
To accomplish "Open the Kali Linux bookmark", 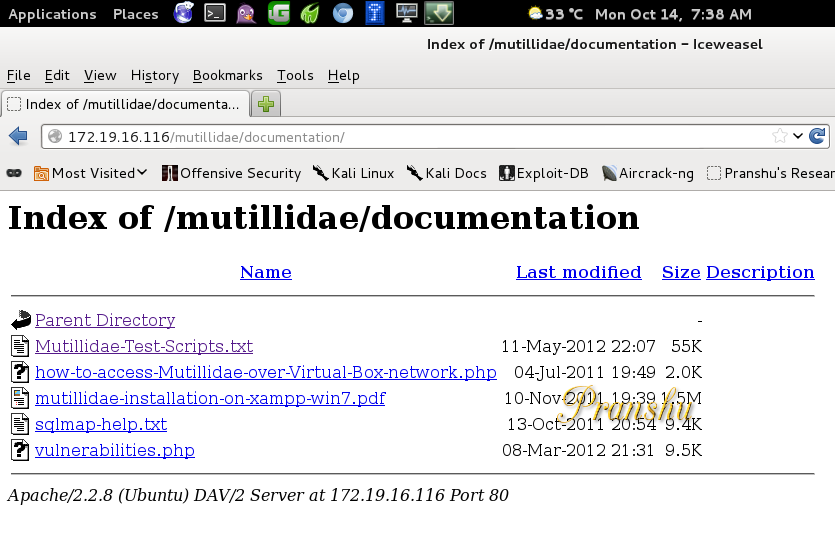I will pyautogui.click(x=353, y=173).
